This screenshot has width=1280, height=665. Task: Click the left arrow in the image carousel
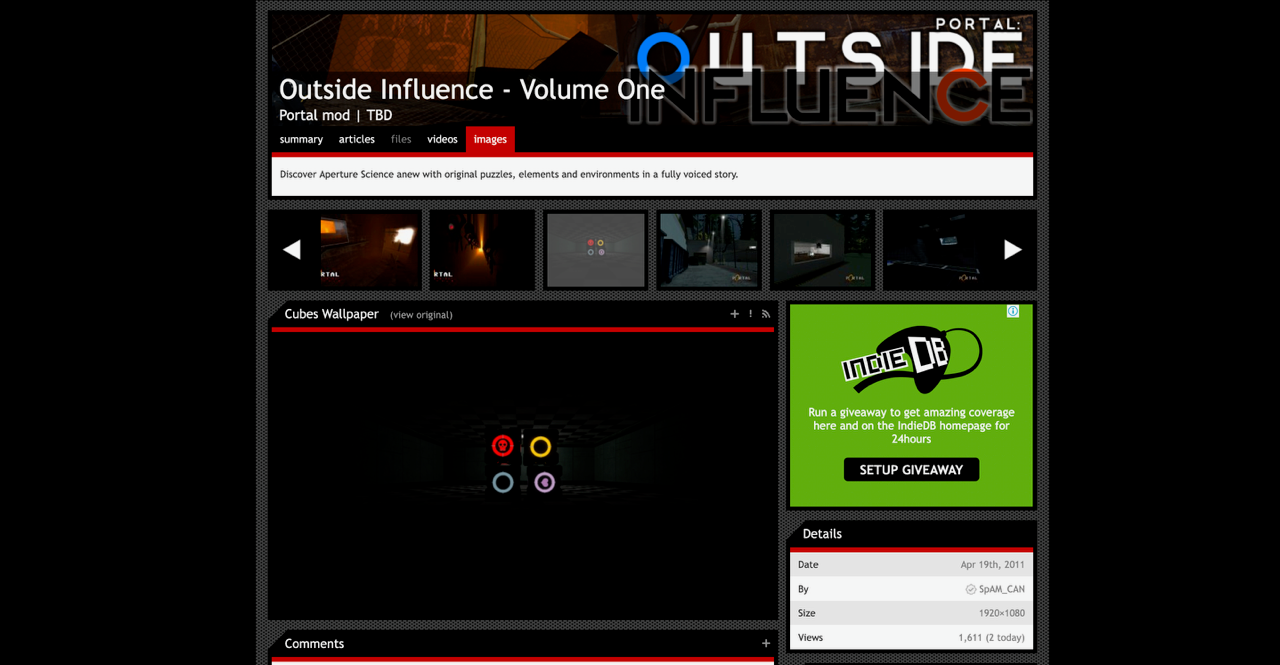[x=291, y=249]
